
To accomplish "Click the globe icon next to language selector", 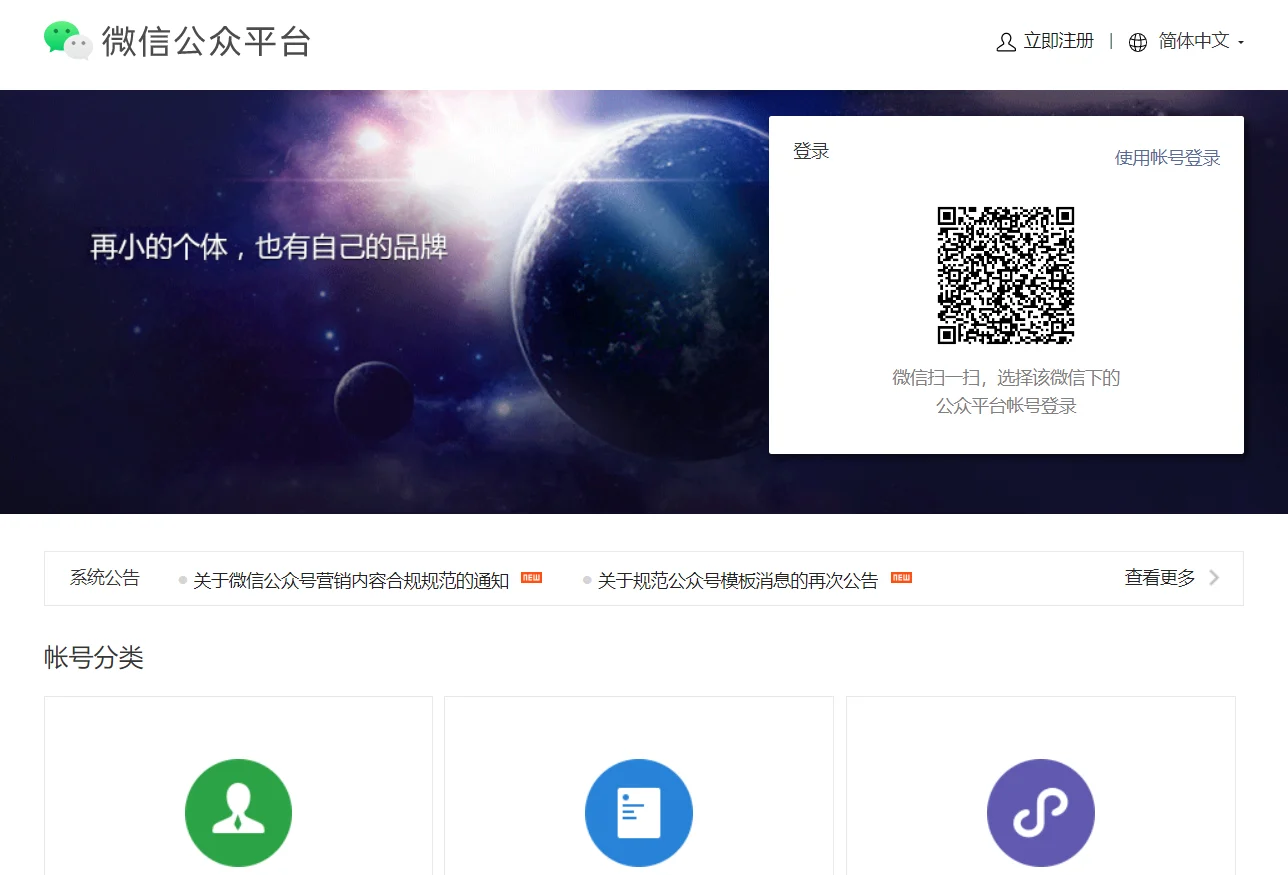I will click(x=1137, y=42).
